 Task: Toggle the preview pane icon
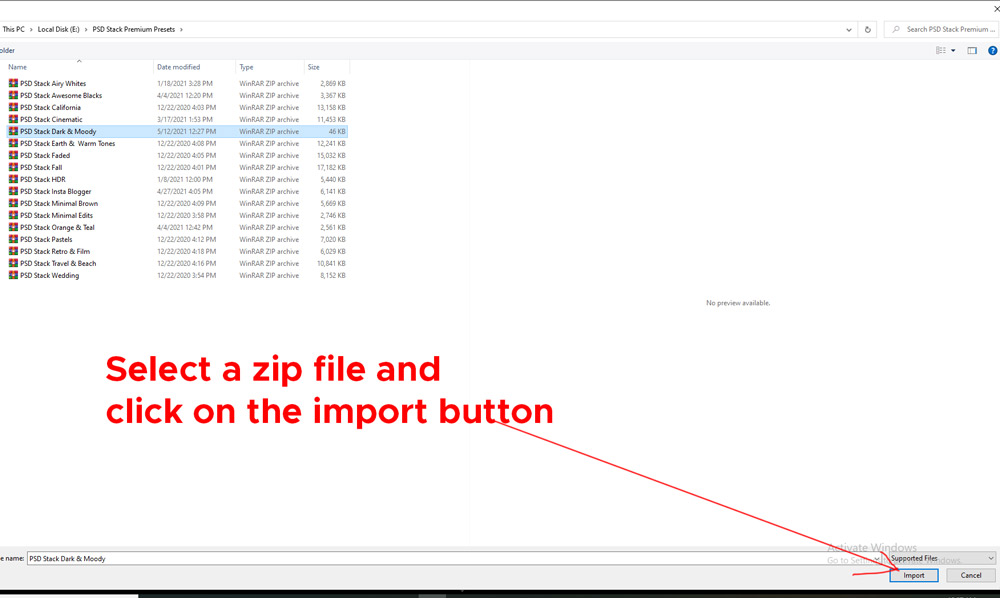[x=972, y=50]
